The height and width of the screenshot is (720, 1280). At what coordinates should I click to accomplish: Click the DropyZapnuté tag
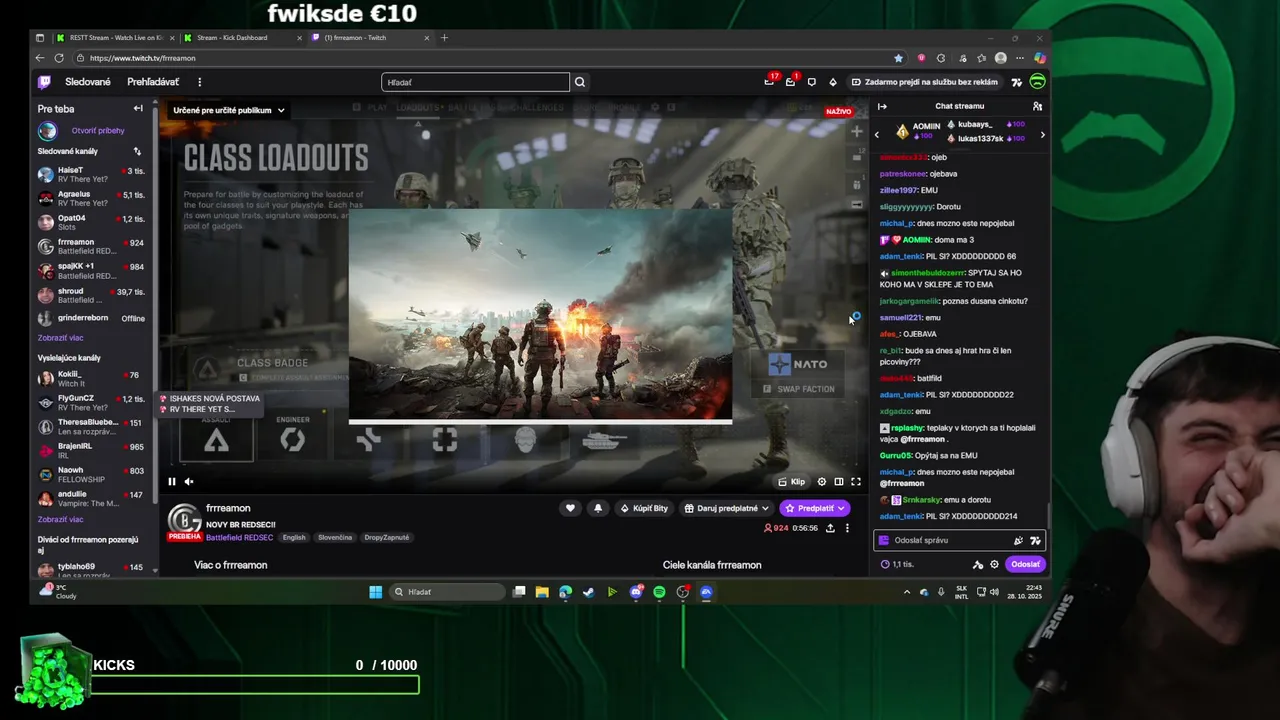click(x=387, y=537)
